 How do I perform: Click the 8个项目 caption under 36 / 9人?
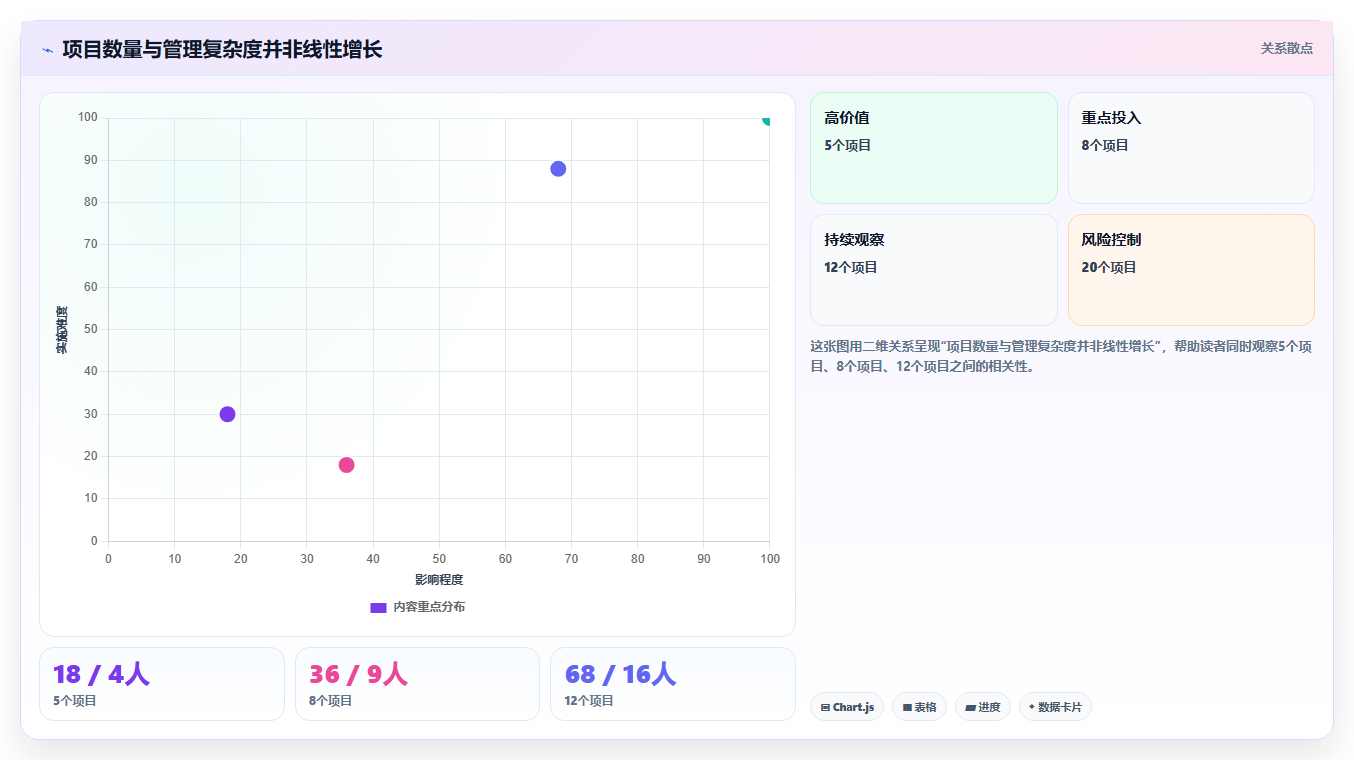(x=331, y=701)
